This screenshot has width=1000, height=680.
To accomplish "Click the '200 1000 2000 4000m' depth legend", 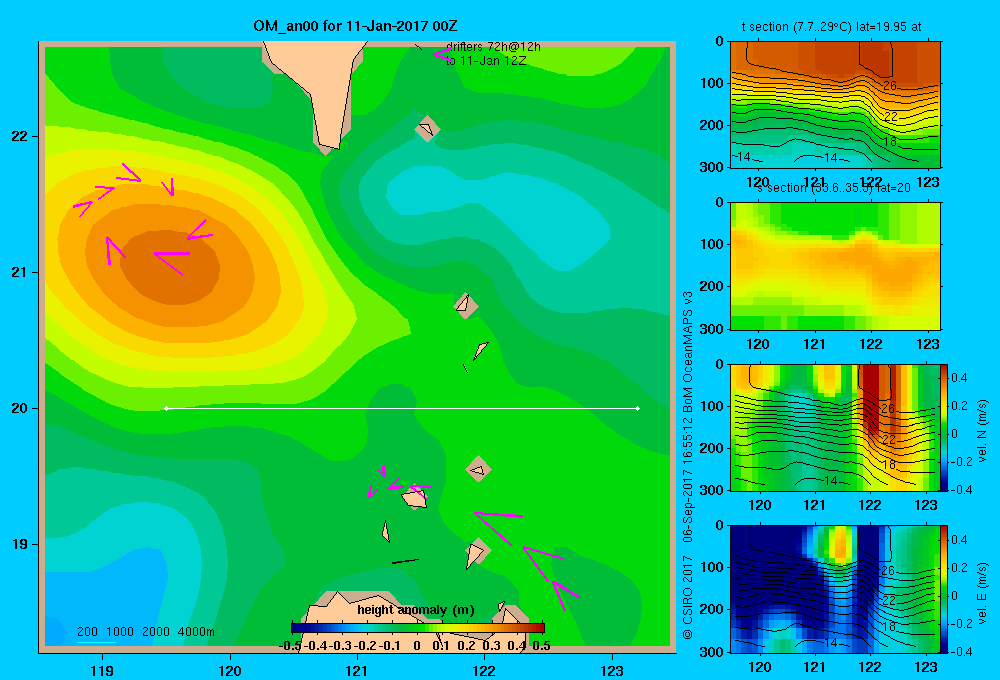I will (145, 632).
